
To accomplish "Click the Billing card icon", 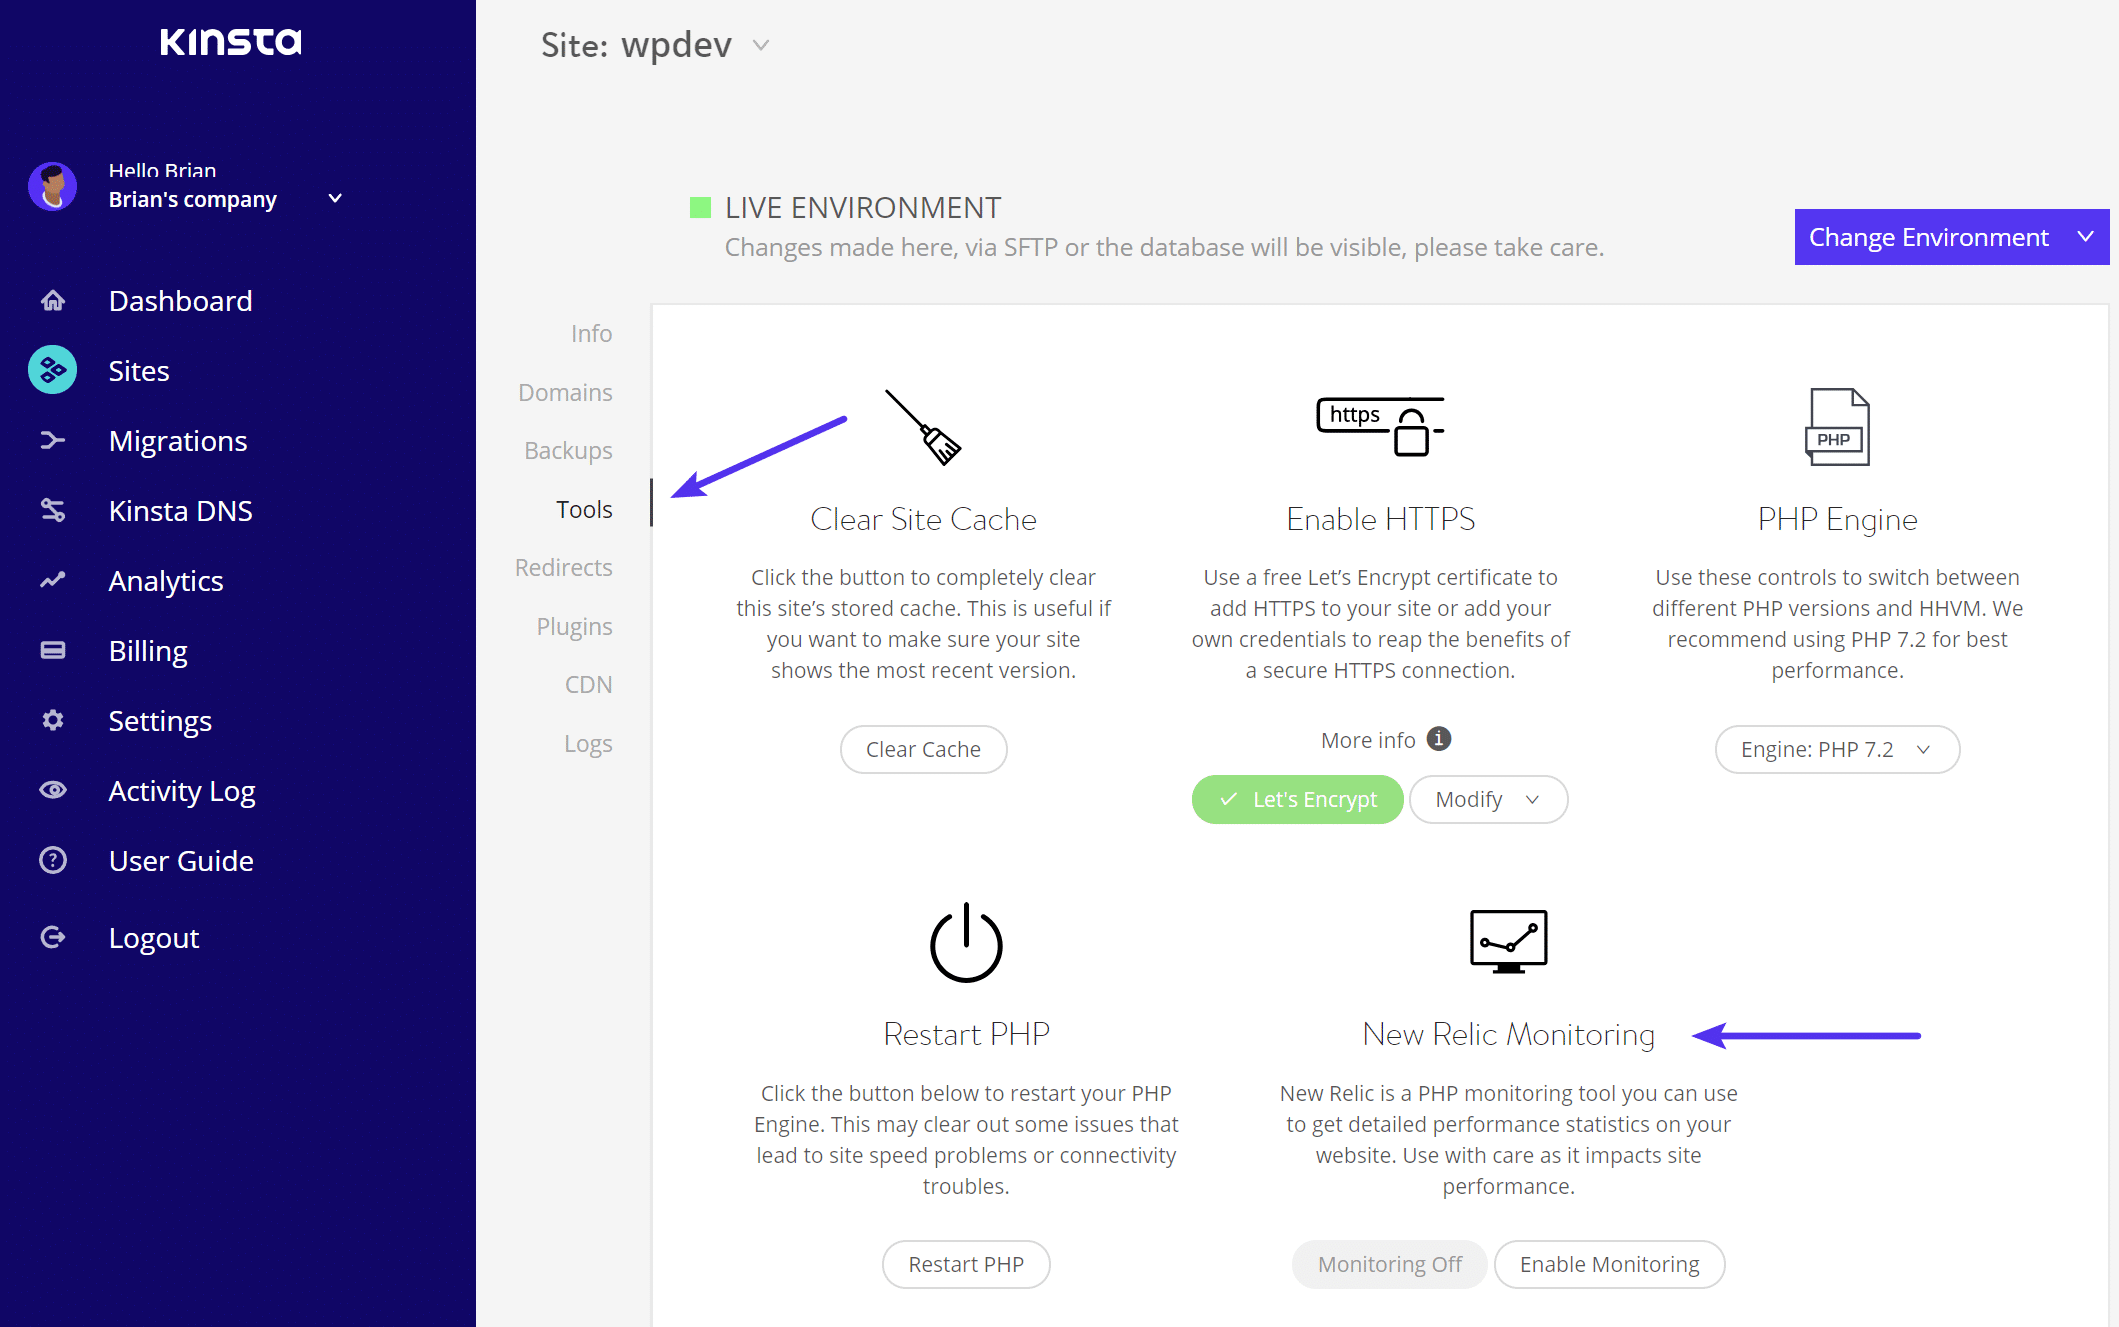I will point(53,650).
